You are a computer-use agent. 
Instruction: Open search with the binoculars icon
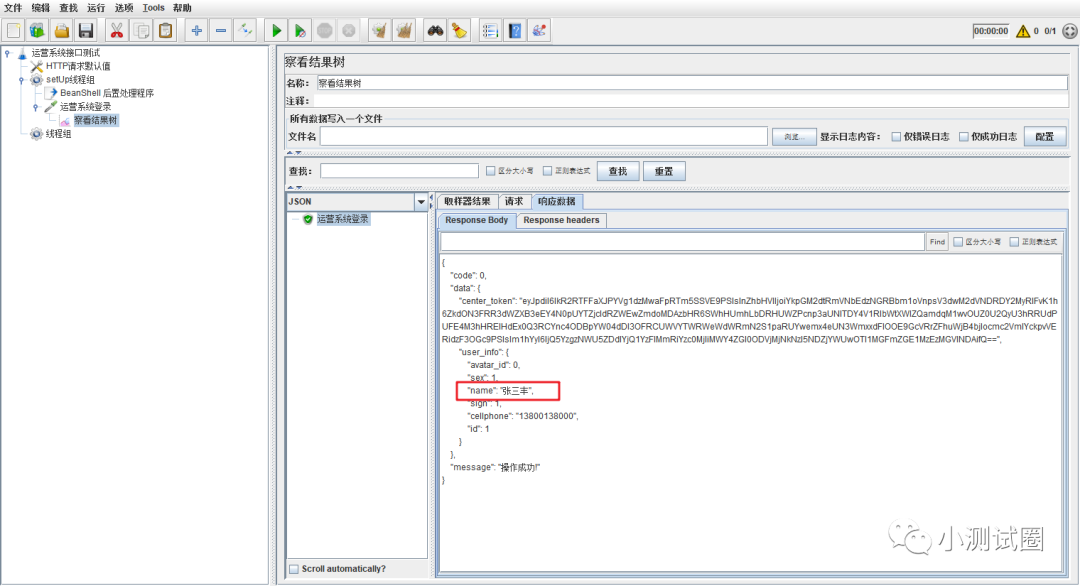coord(435,30)
